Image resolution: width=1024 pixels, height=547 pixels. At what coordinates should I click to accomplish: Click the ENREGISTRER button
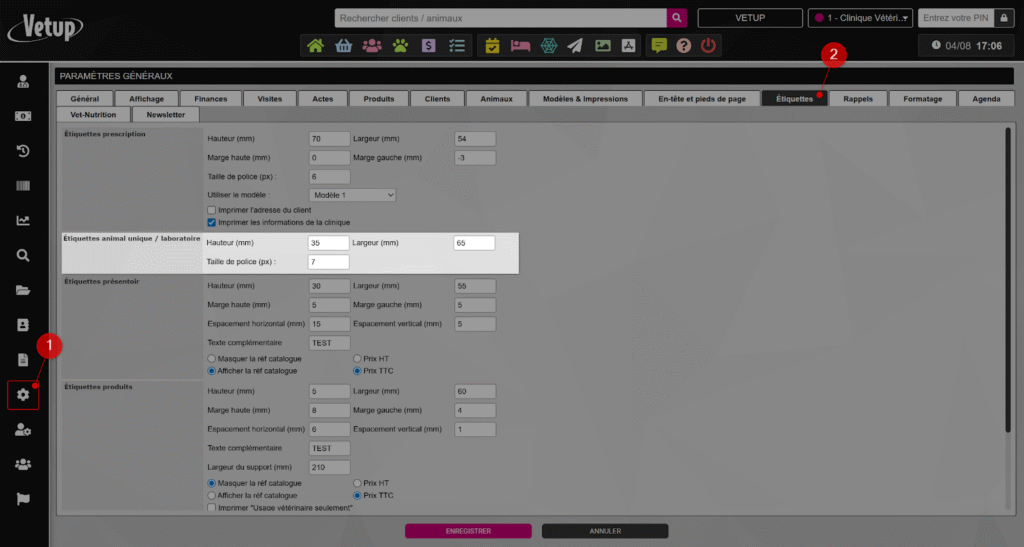(468, 531)
